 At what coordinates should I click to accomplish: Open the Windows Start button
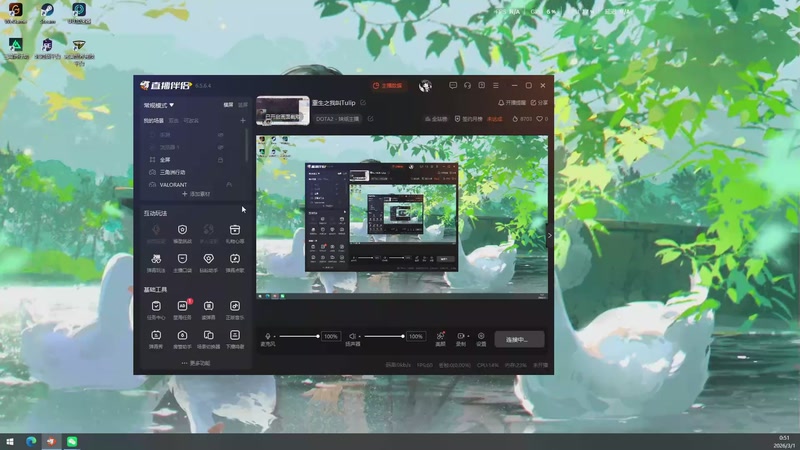pyautogui.click(x=10, y=442)
